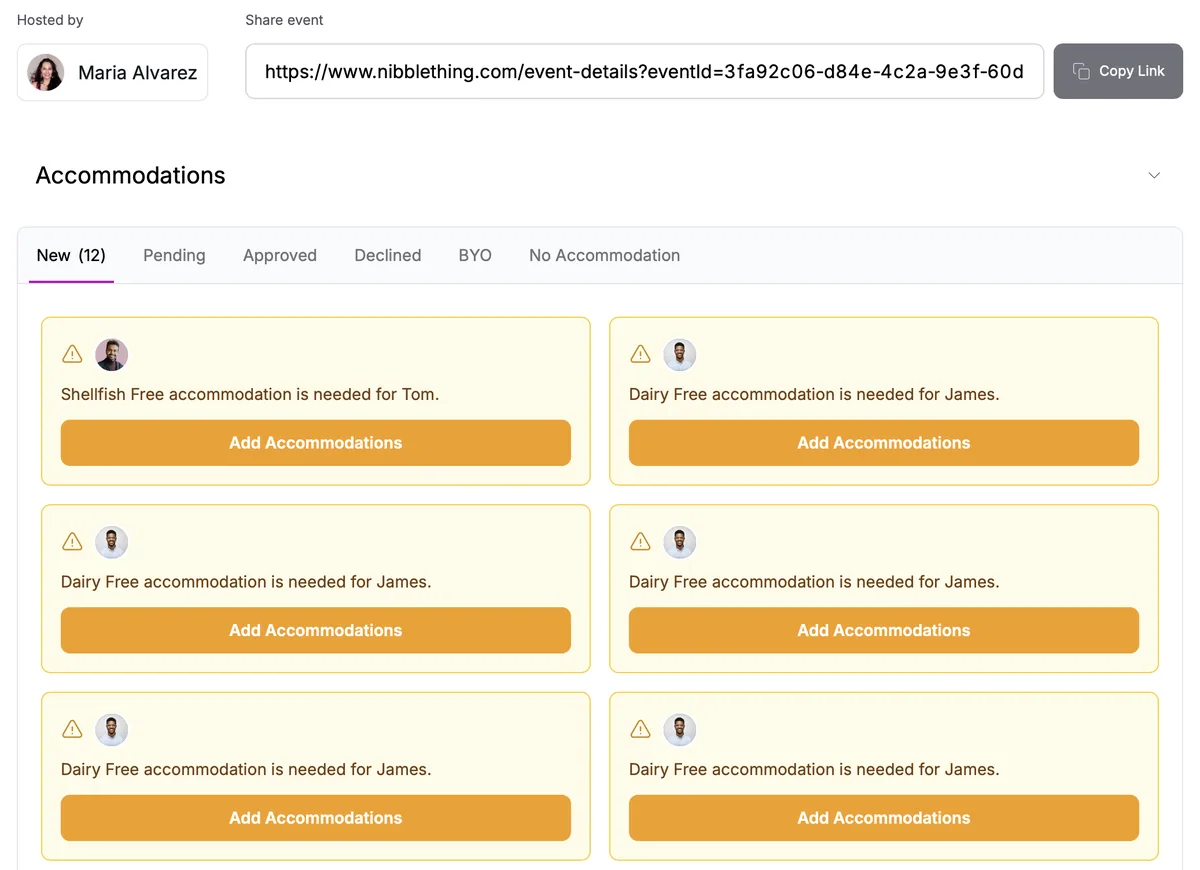Click the Accommodations section heading

pos(131,175)
